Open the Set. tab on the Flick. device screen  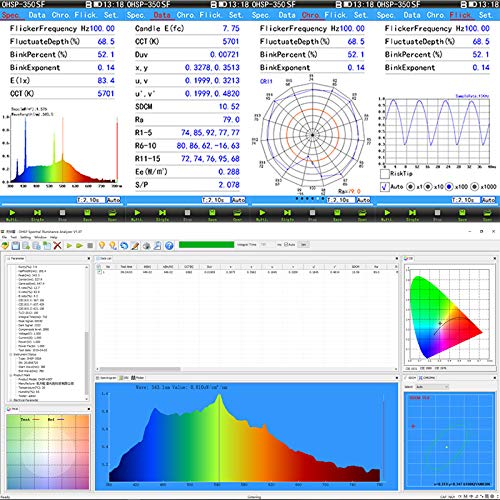coord(485,15)
